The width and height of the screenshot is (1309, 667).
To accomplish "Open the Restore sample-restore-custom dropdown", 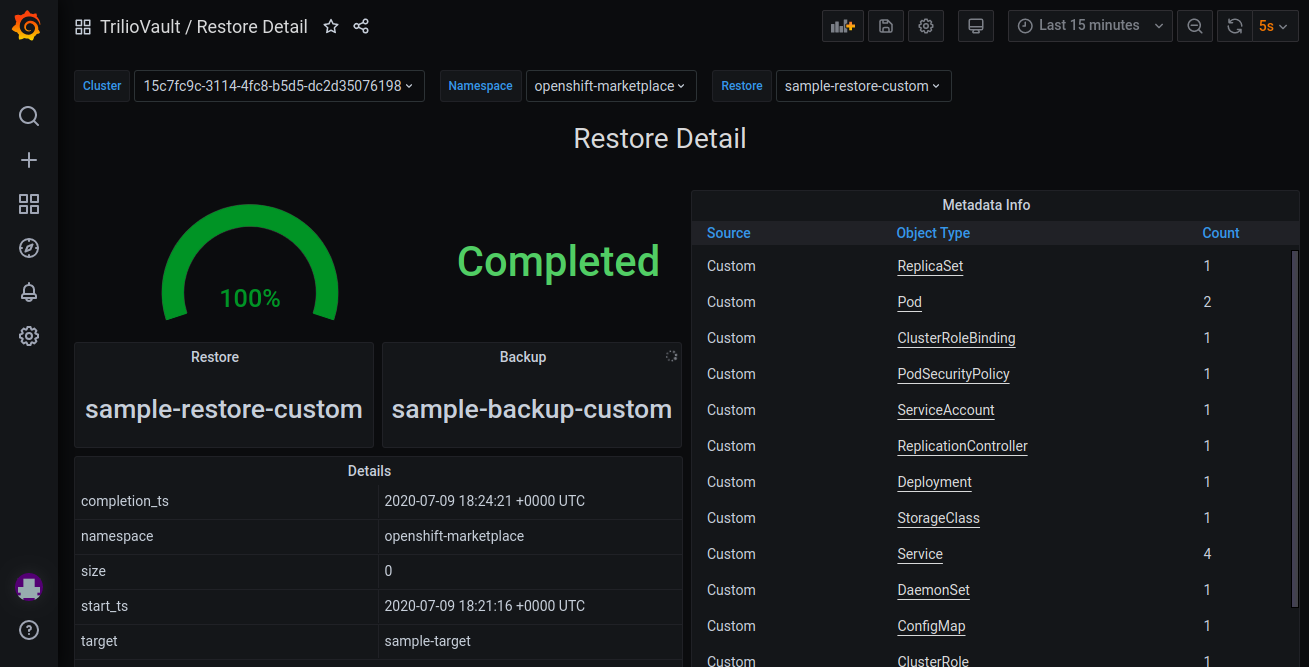I will (863, 86).
